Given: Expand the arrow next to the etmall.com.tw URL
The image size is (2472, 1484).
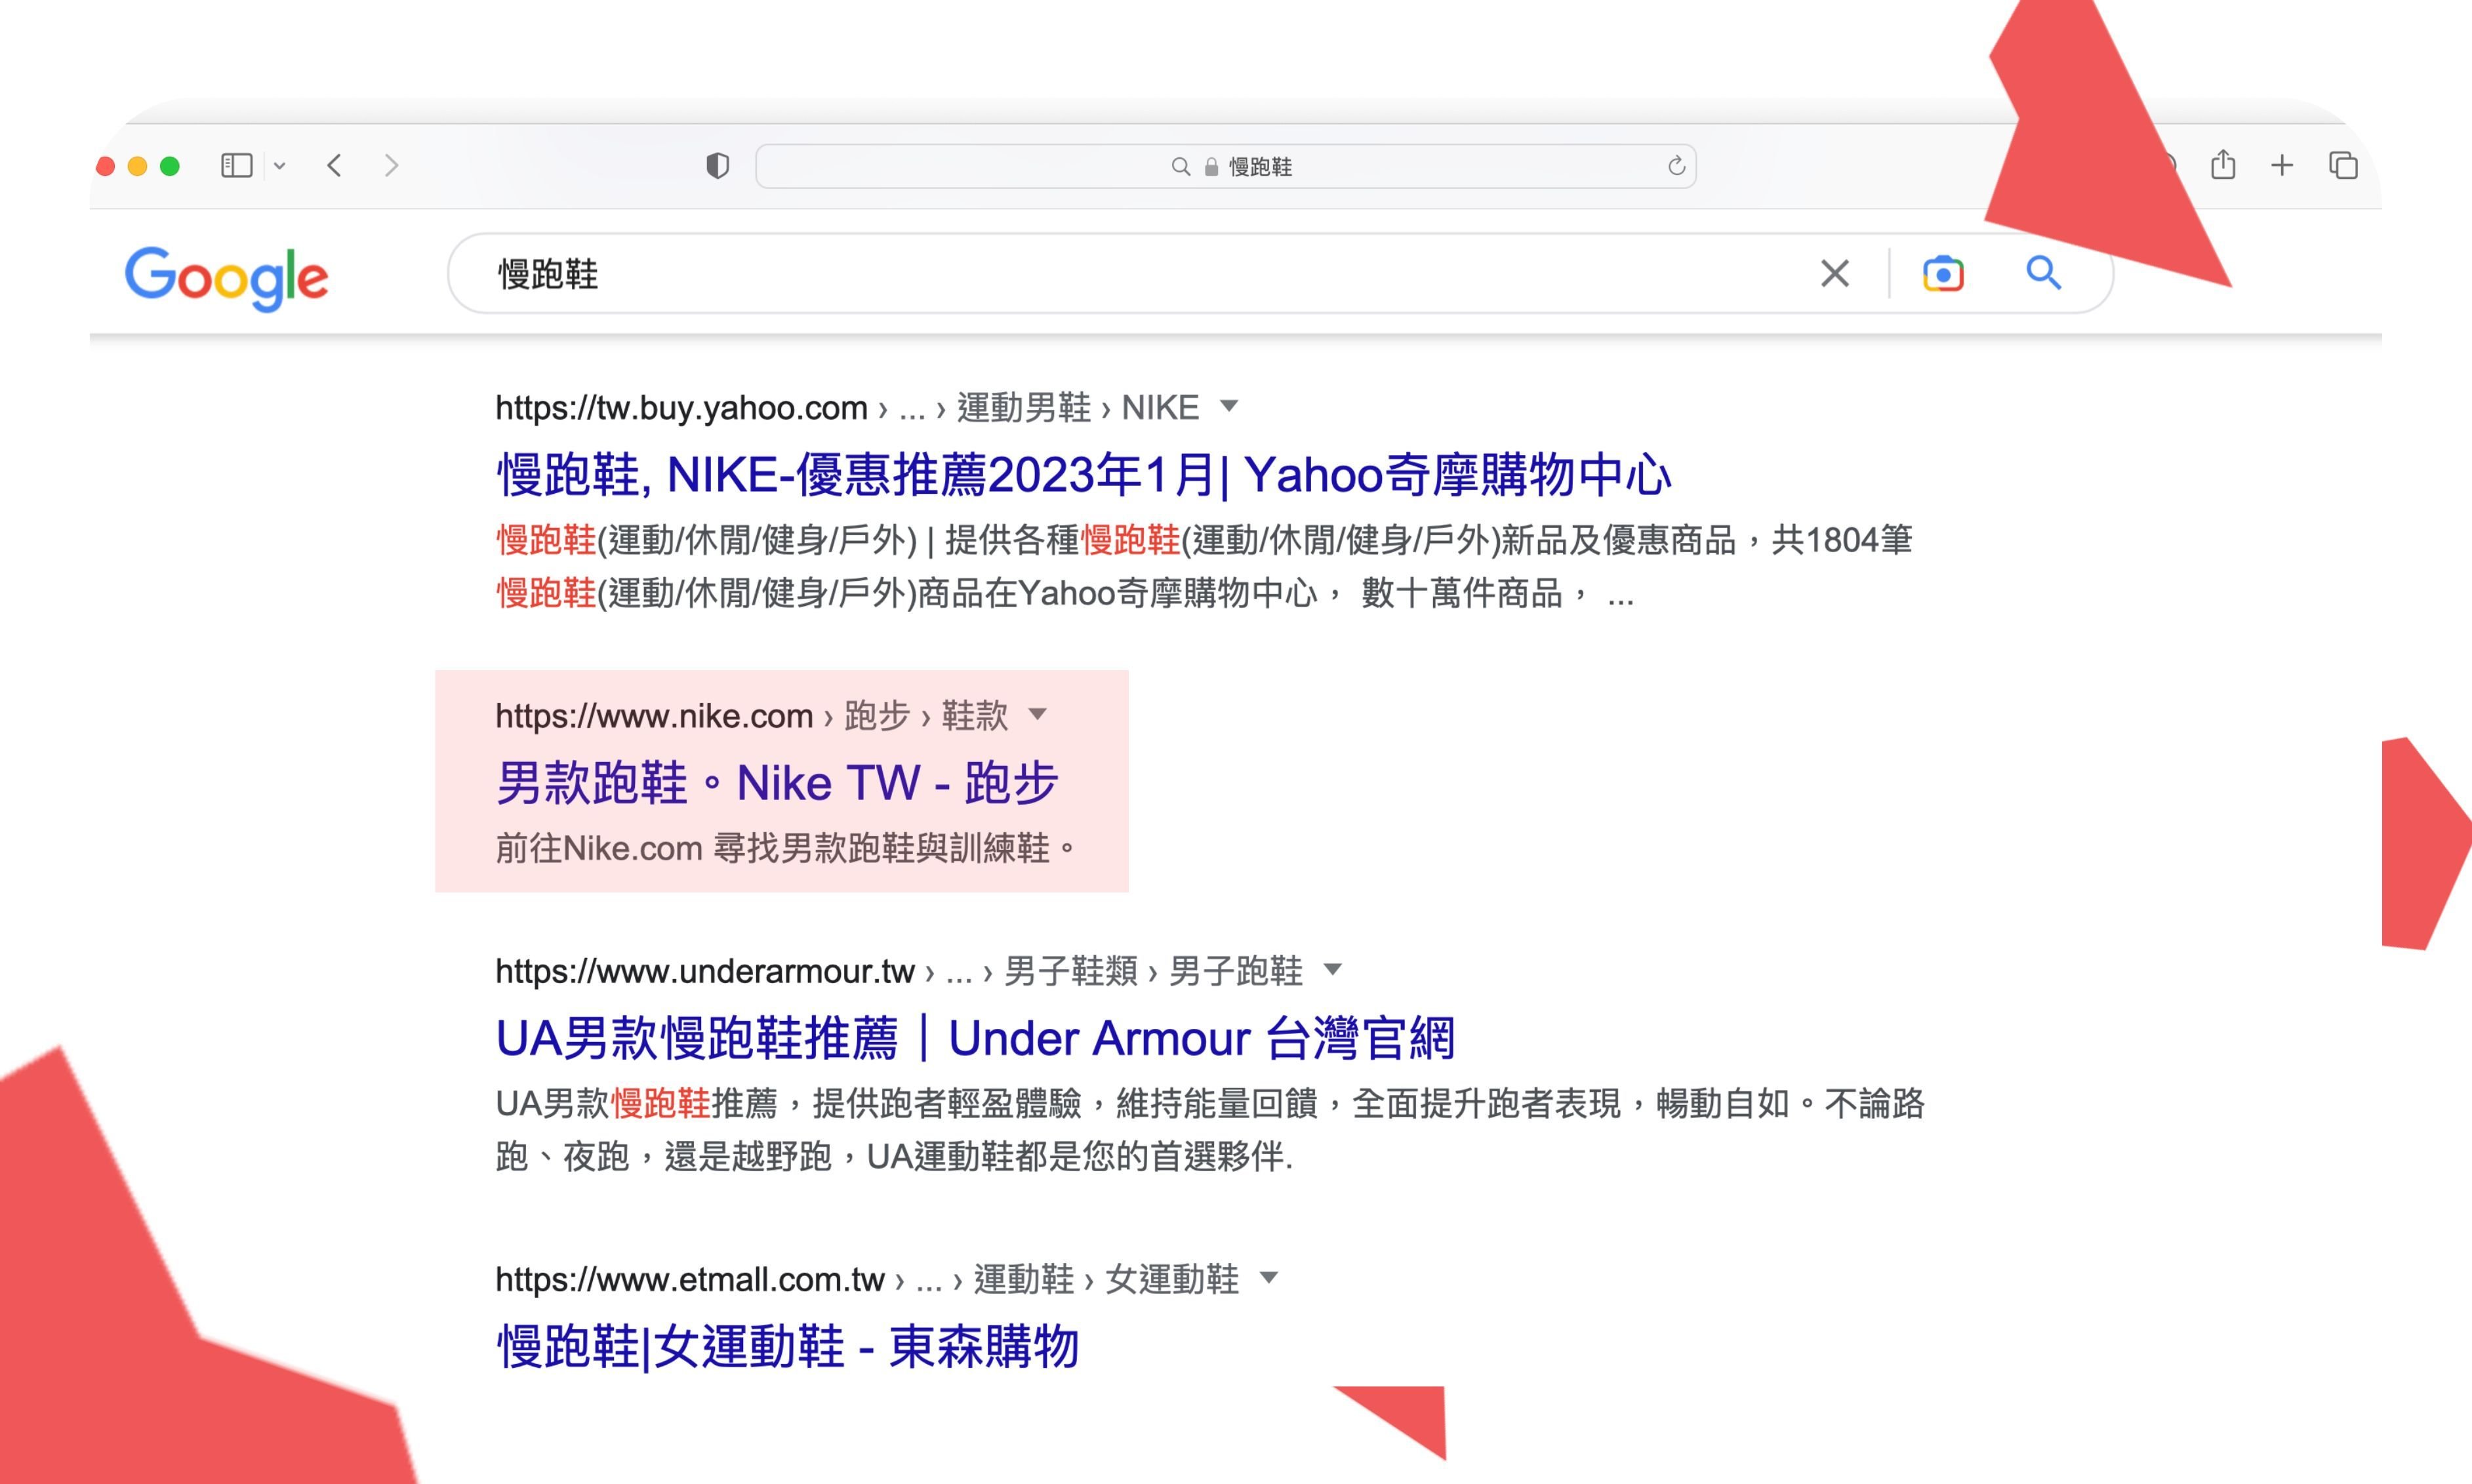Looking at the screenshot, I should [1268, 1277].
